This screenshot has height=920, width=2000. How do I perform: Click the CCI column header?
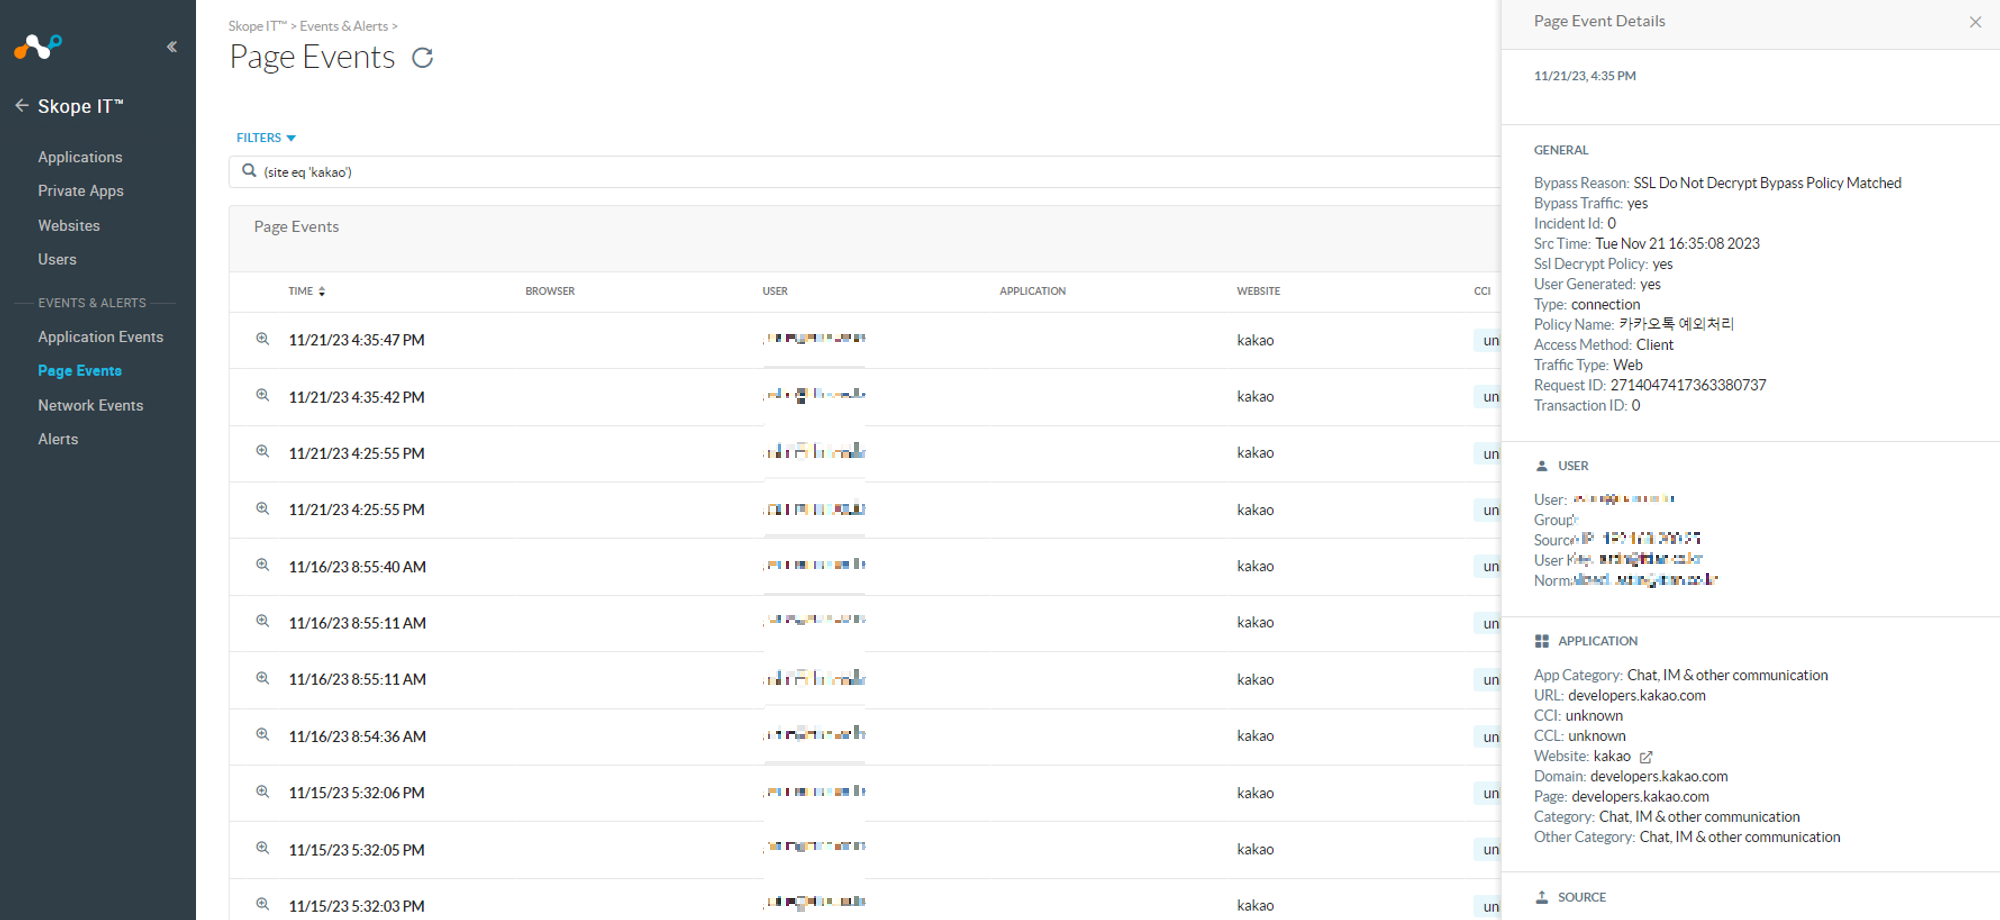click(x=1482, y=291)
